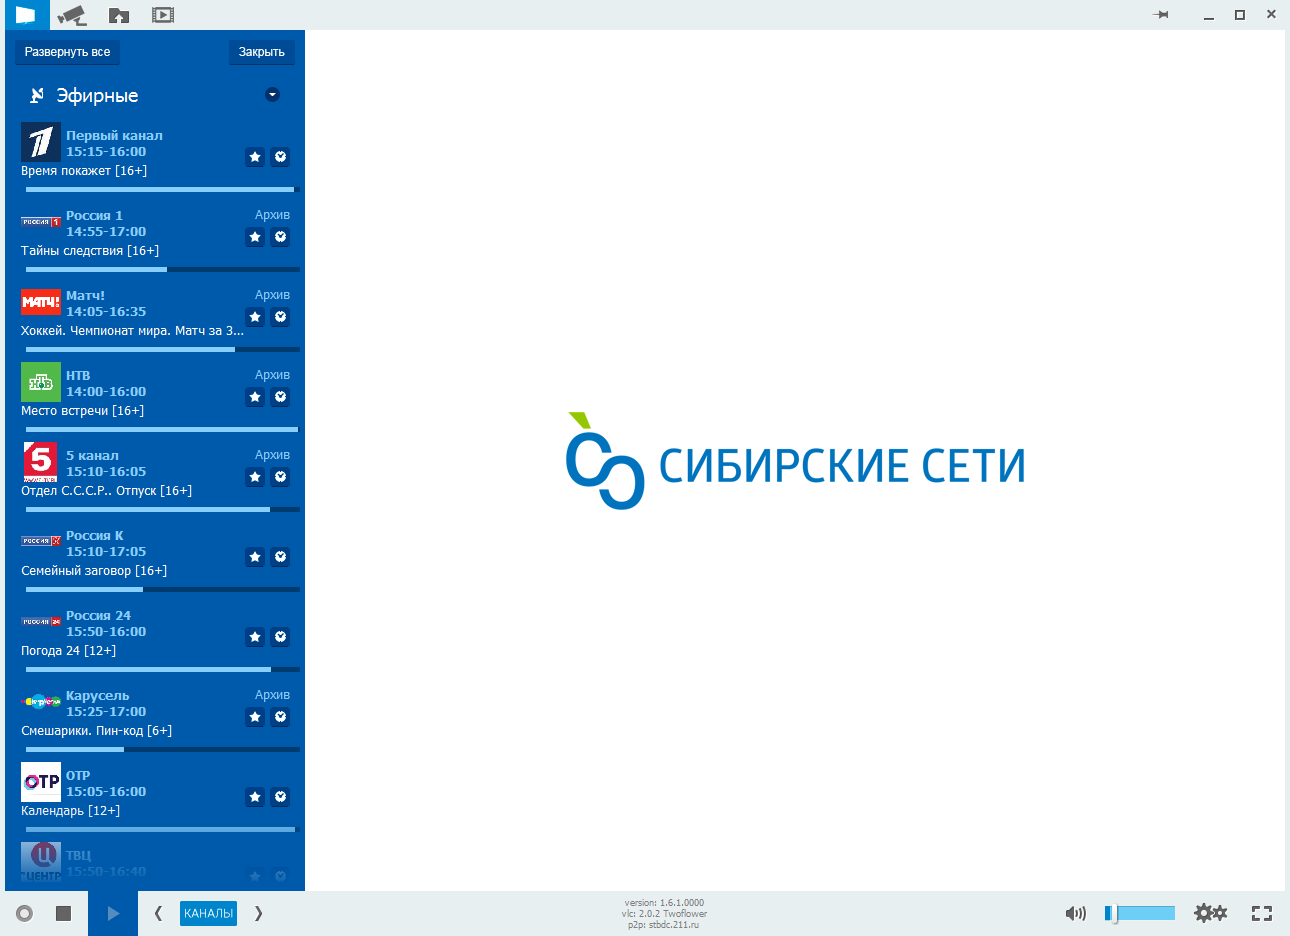
Task: Select program Календарь [12+]
Action: tap(70, 811)
